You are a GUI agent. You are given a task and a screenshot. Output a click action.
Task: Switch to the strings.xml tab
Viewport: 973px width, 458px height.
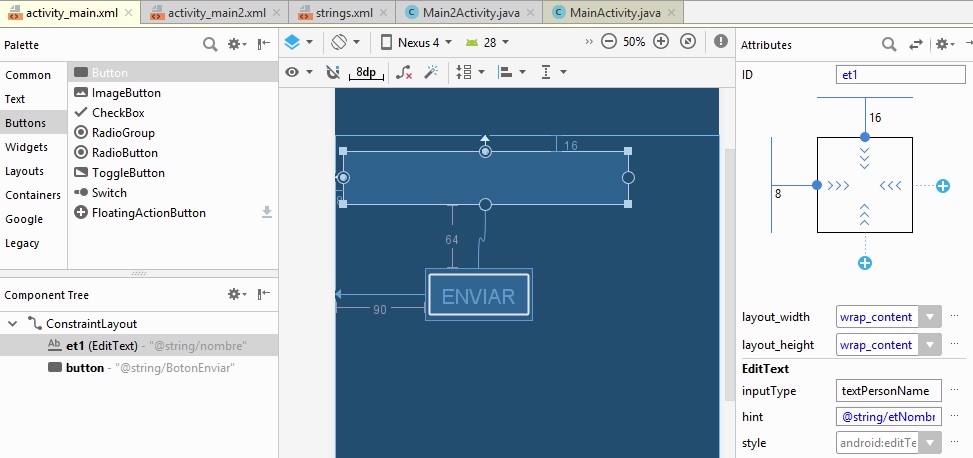click(343, 12)
